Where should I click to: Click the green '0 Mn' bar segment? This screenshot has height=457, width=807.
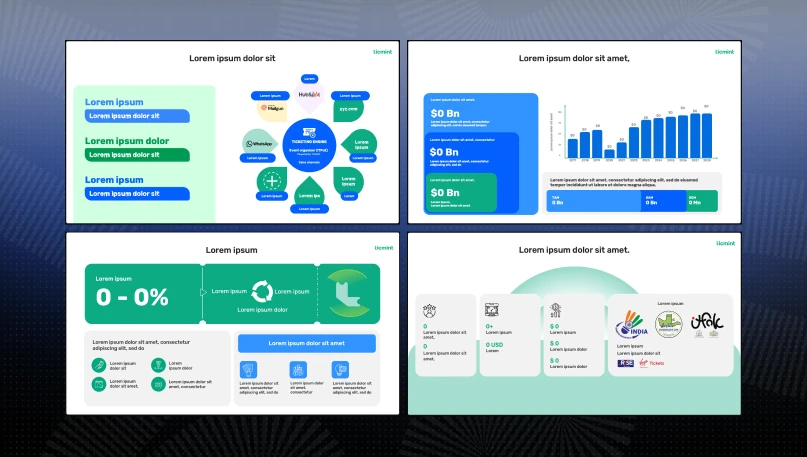702,201
